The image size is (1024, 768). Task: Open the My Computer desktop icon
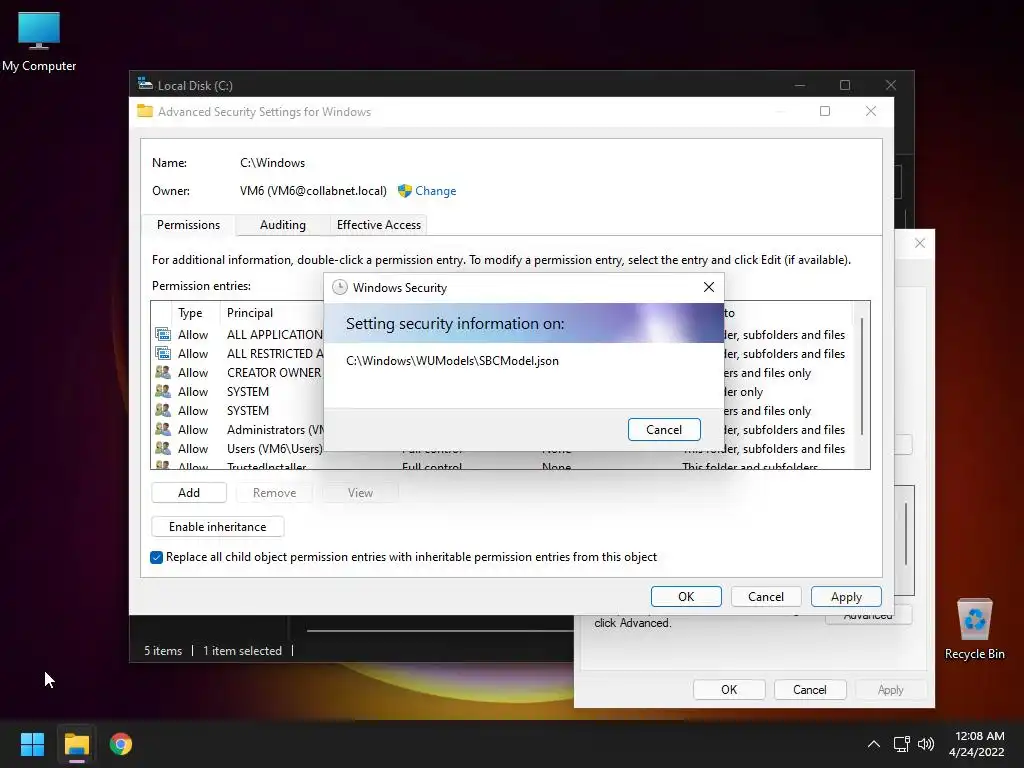pyautogui.click(x=39, y=40)
